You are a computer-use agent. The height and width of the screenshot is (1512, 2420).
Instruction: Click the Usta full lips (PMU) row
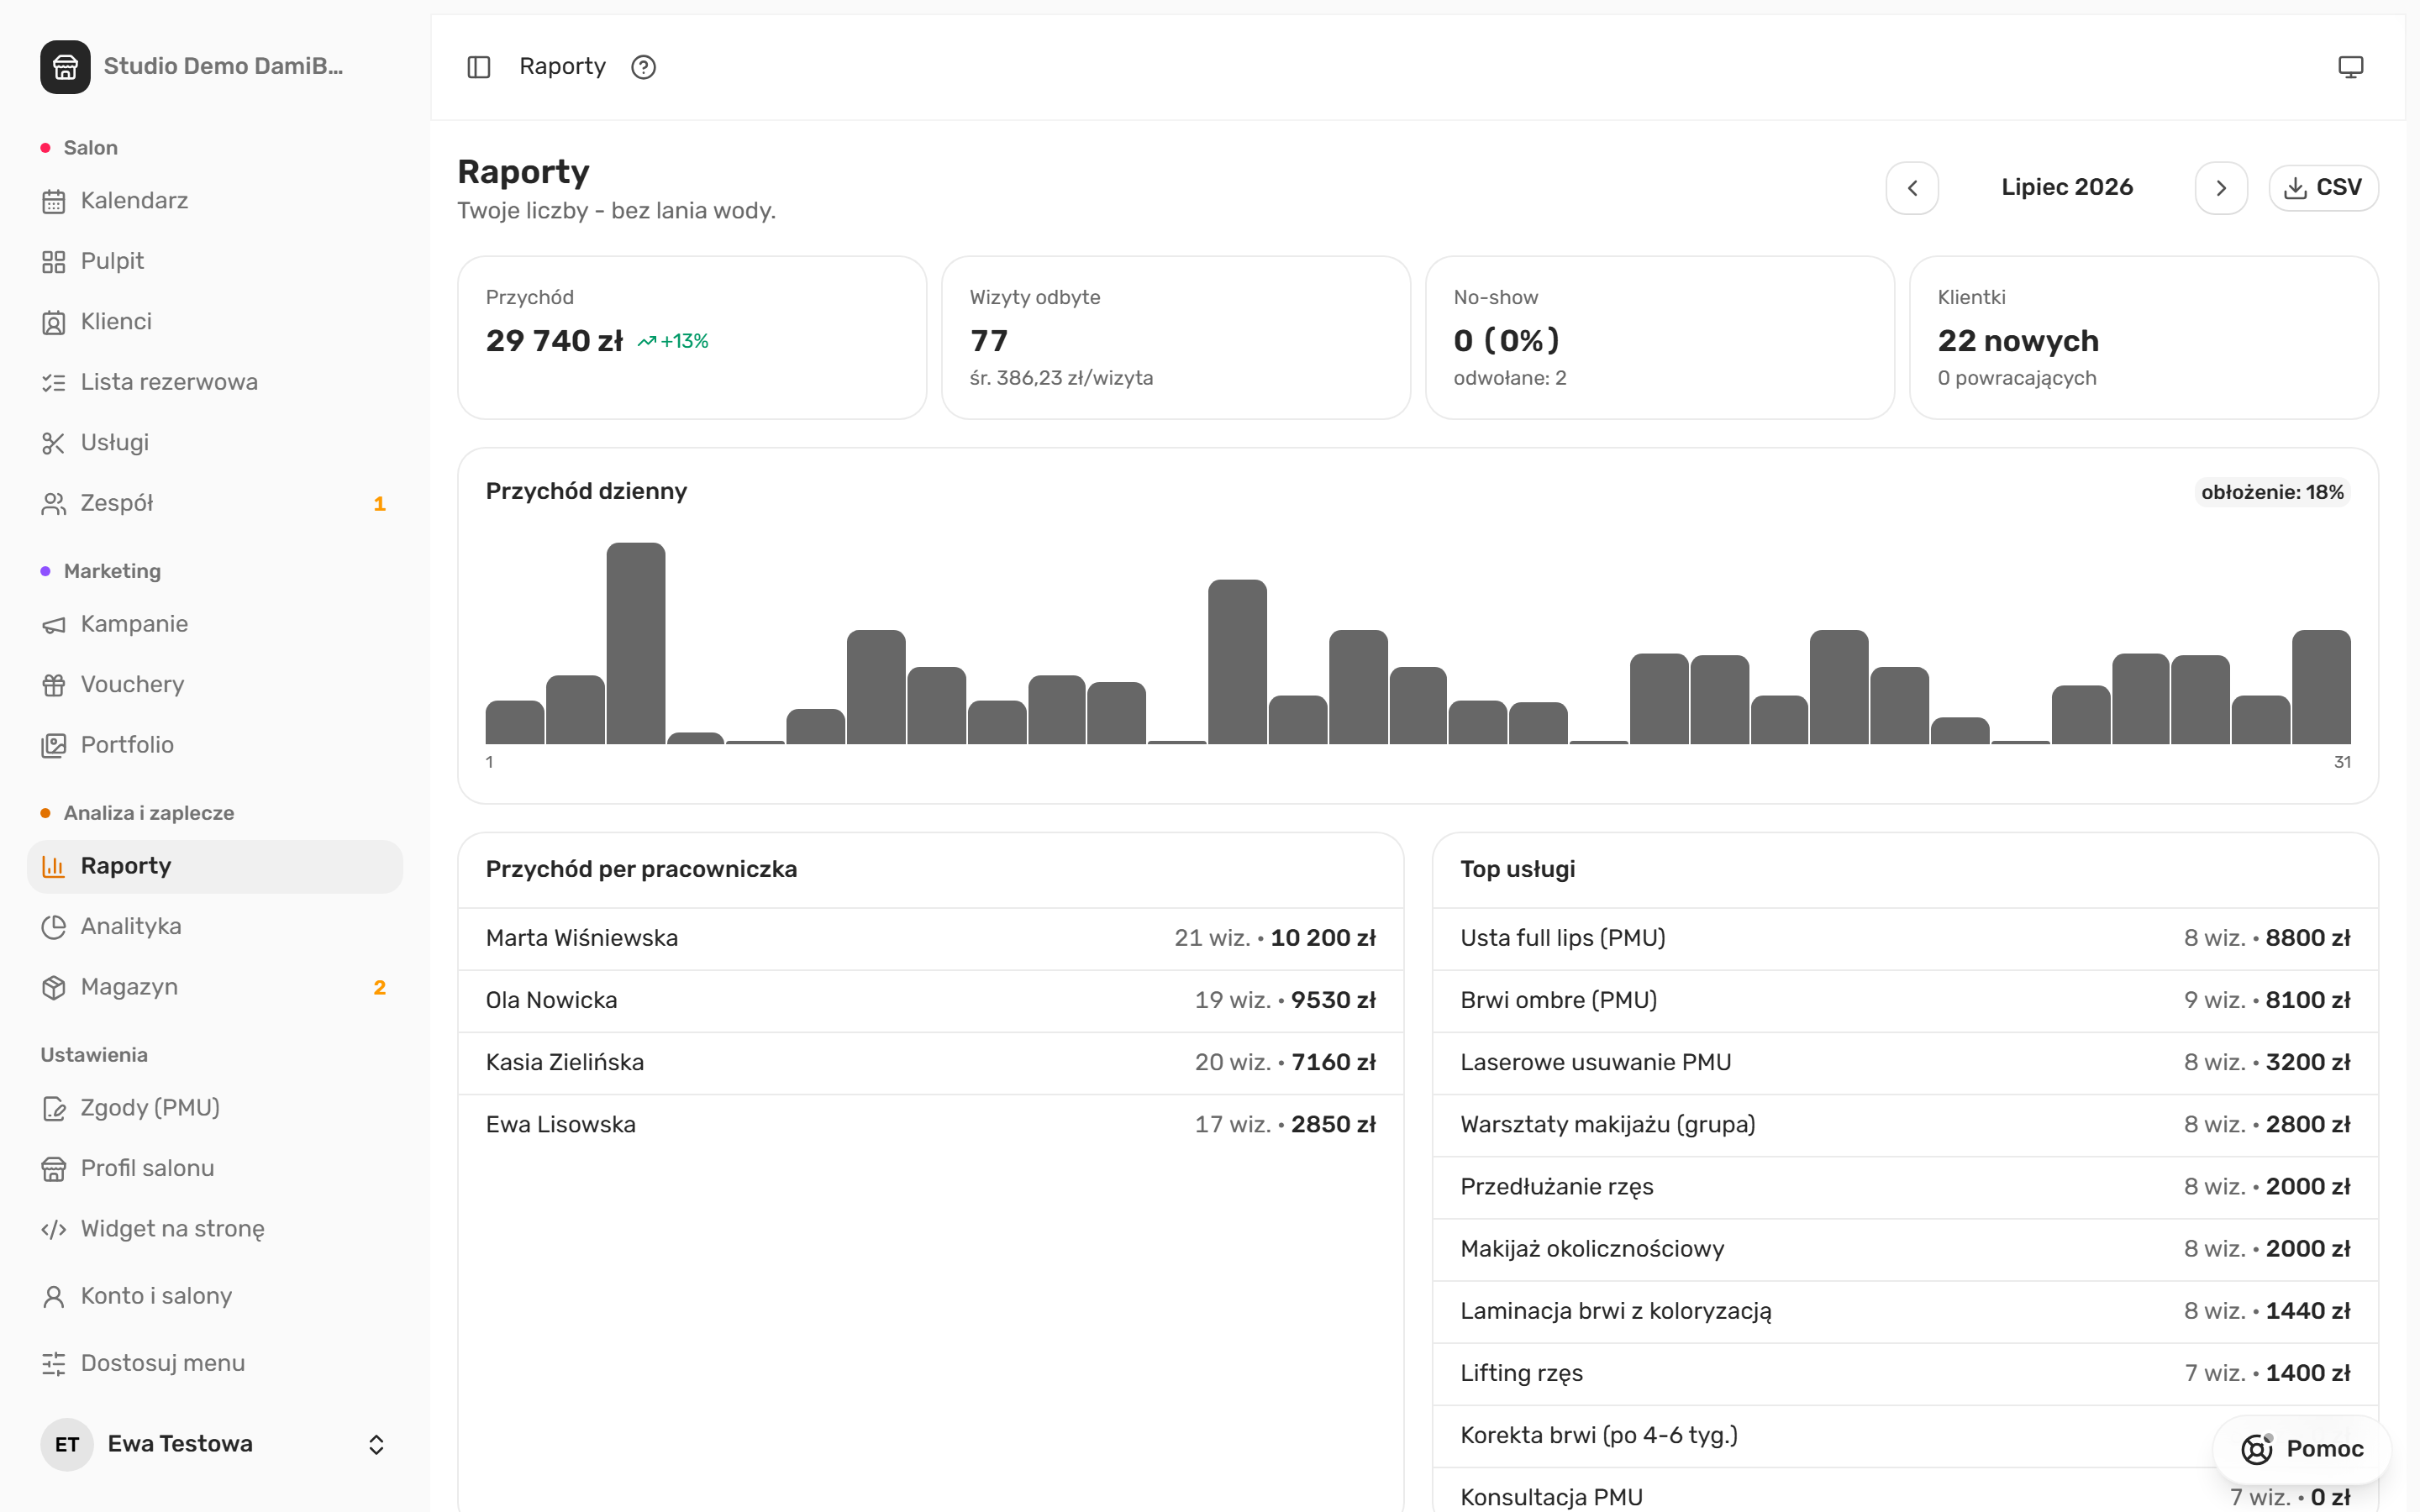click(x=1905, y=939)
